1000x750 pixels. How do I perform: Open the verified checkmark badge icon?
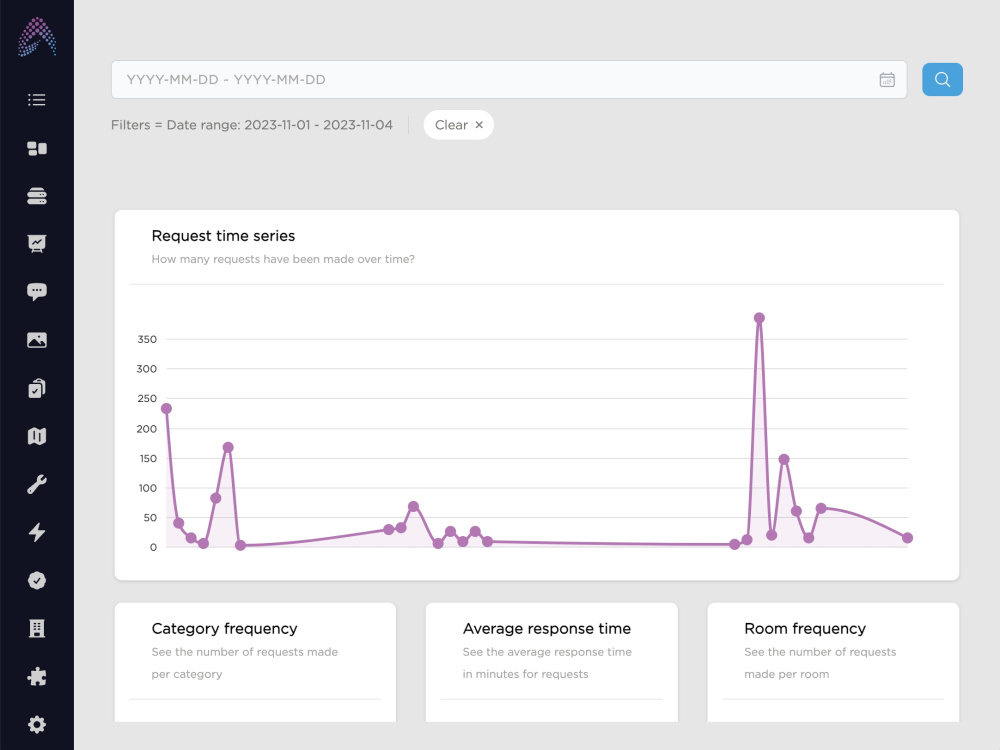(x=37, y=580)
